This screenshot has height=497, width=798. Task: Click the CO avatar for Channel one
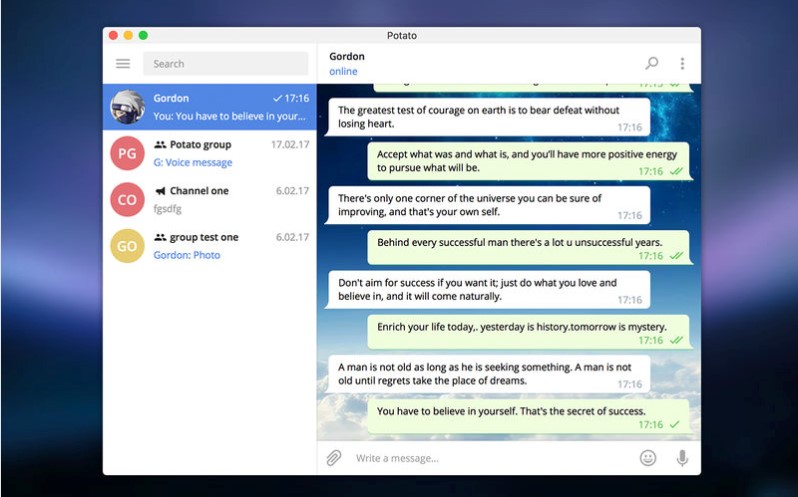coord(127,199)
